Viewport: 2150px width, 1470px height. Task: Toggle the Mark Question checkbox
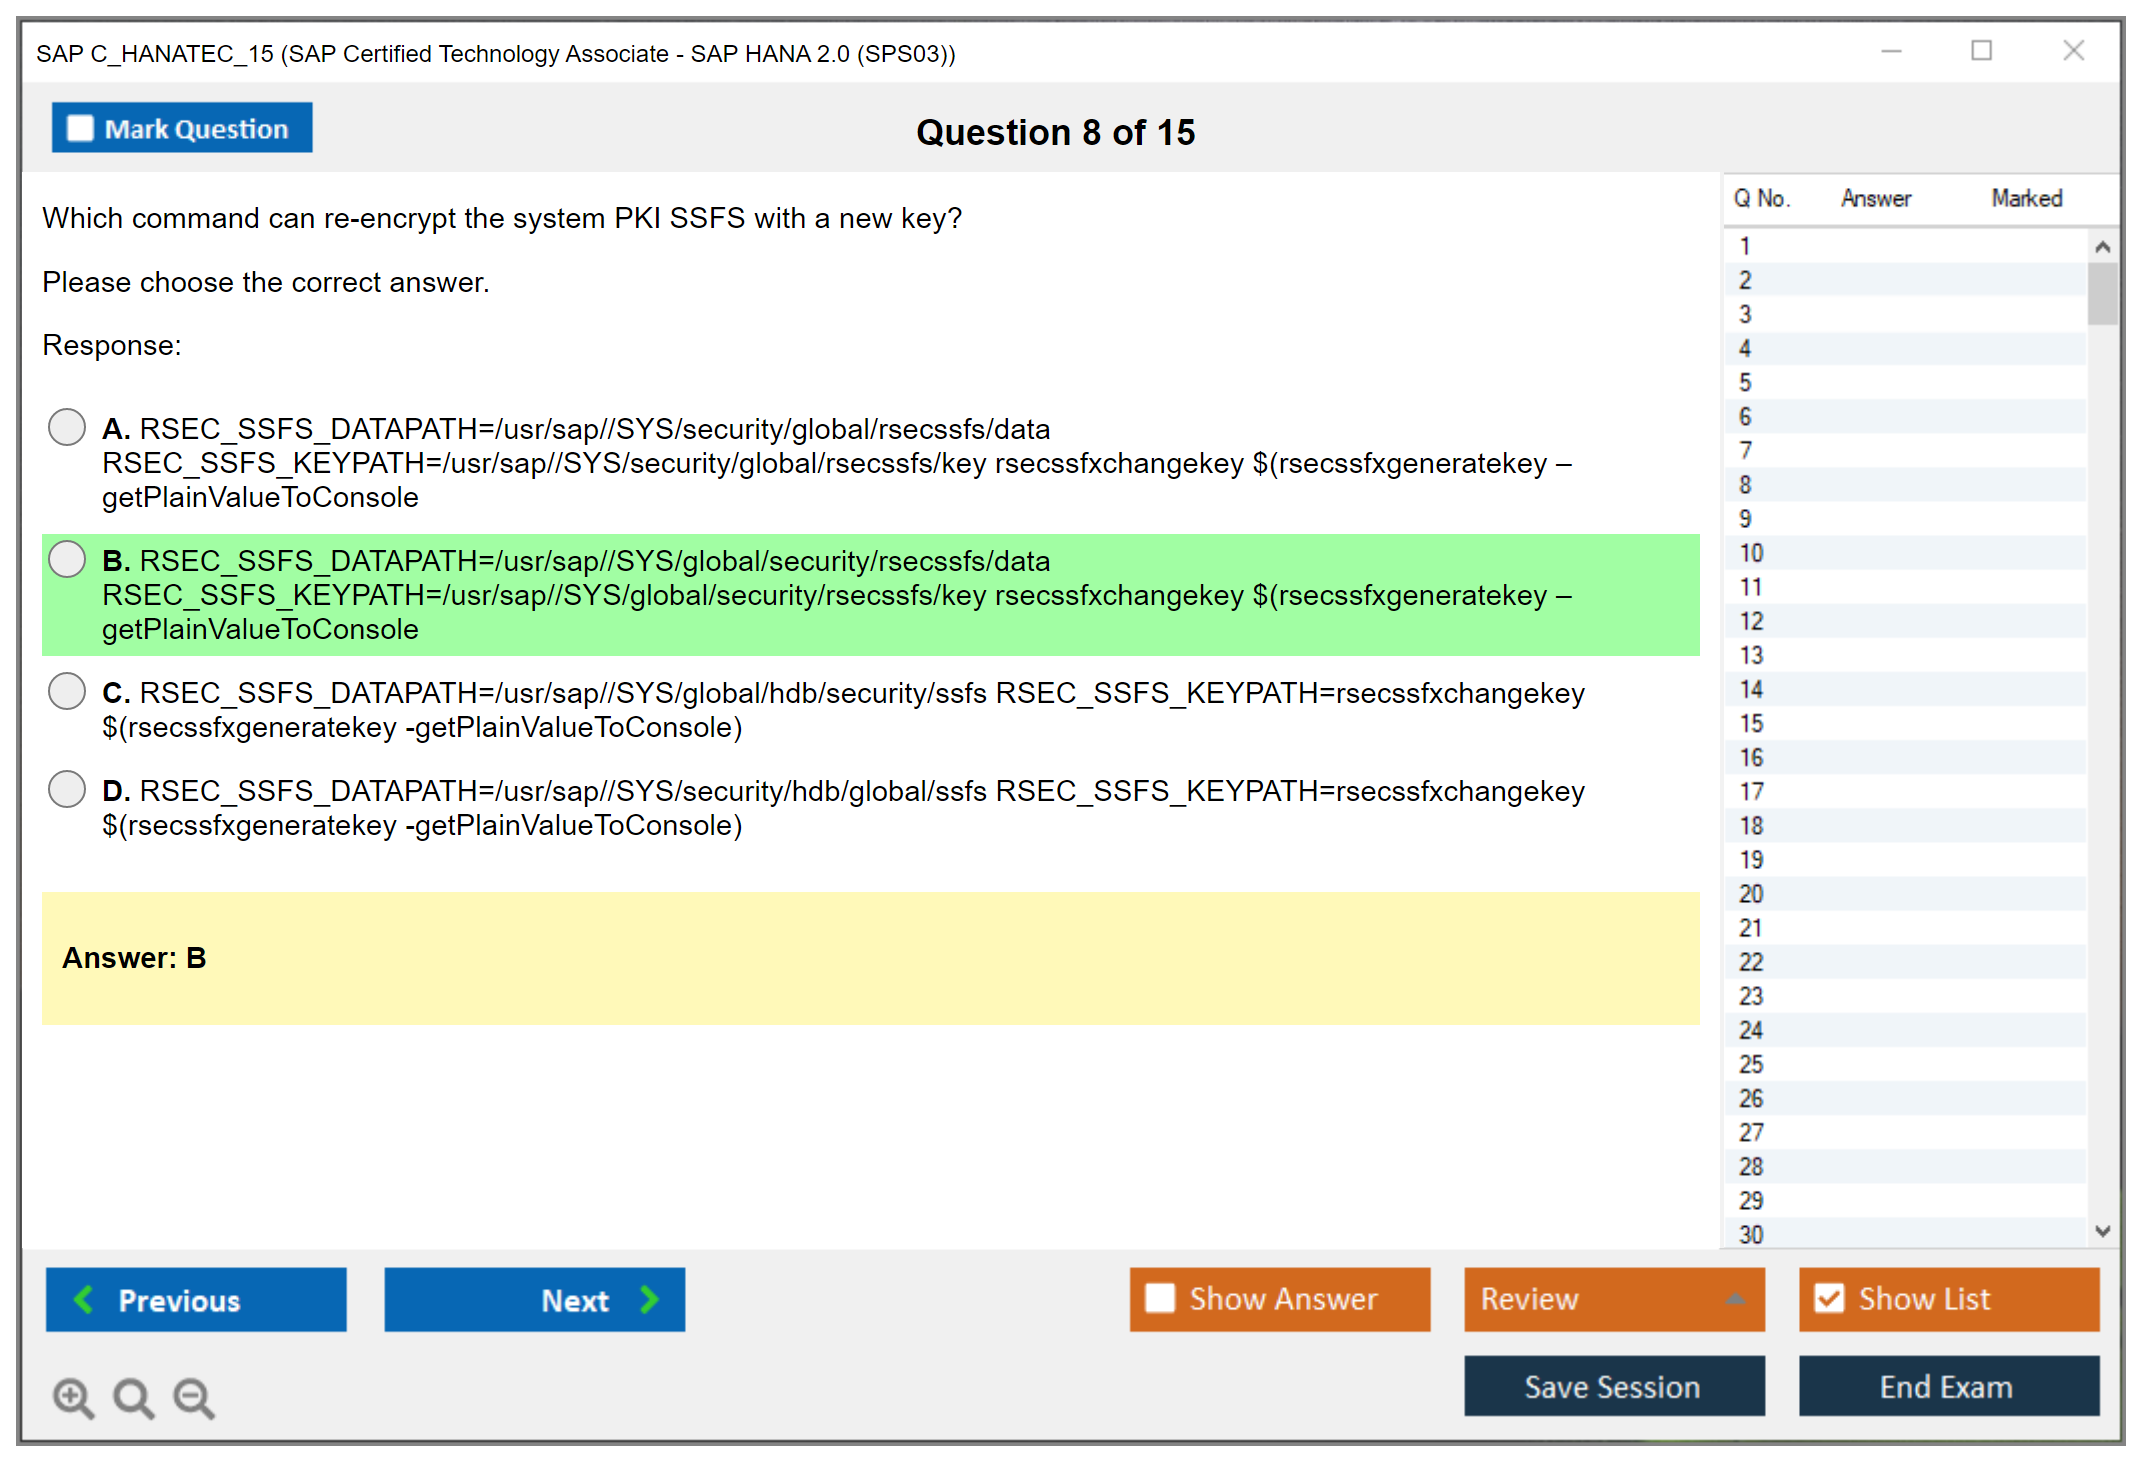[80, 128]
